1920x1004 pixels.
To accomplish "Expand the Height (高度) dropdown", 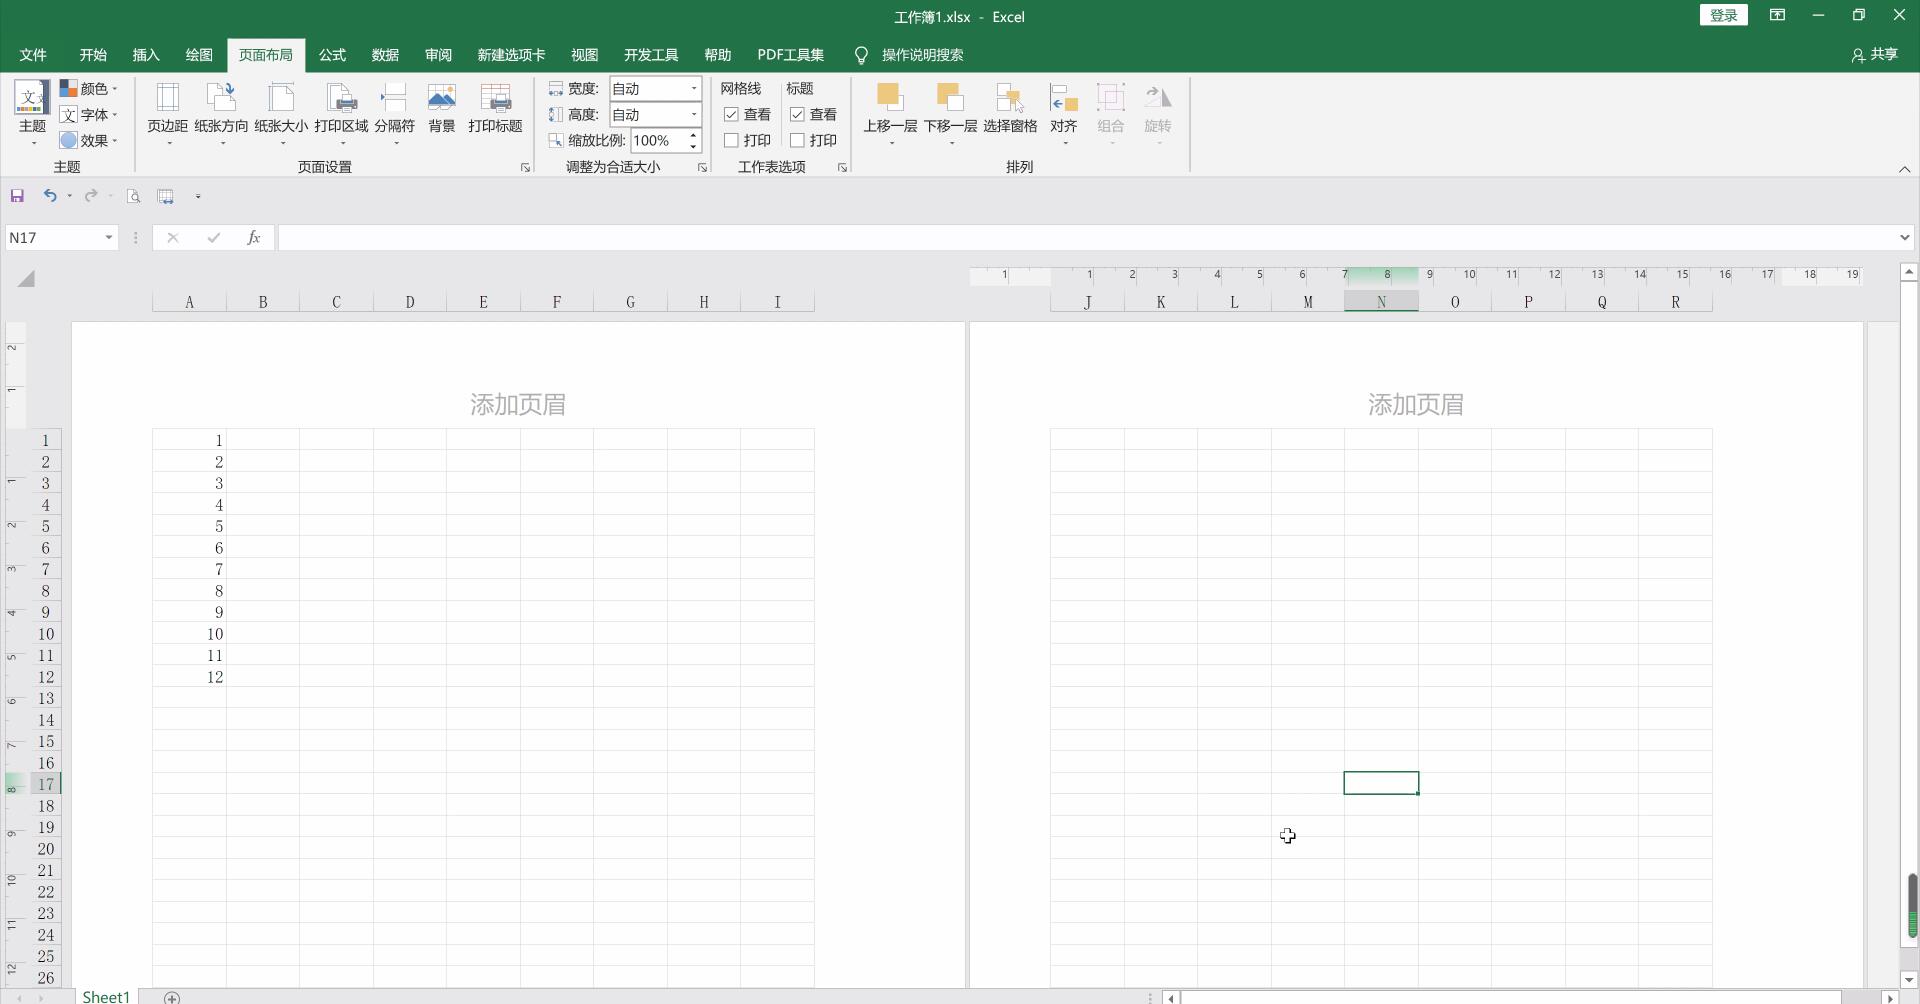I will coord(693,114).
